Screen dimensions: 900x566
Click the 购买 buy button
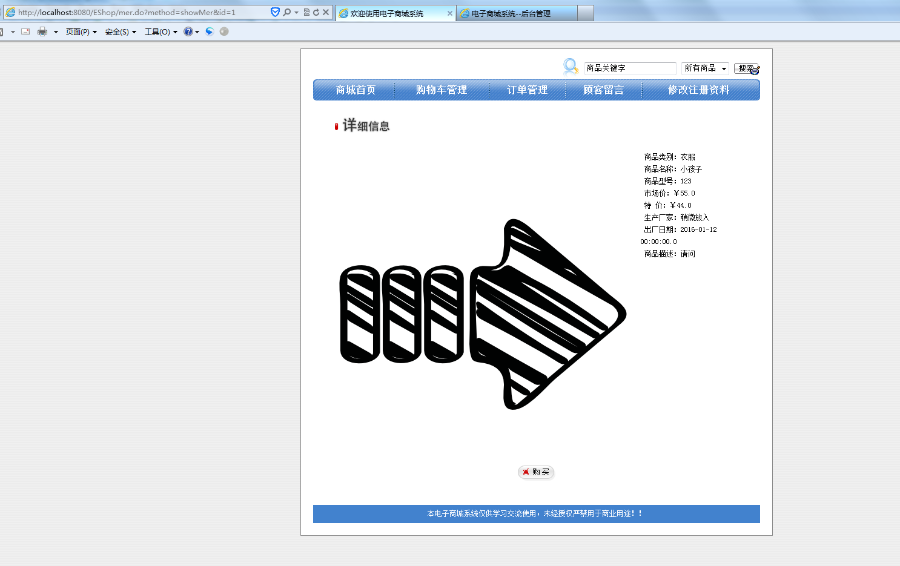[536, 472]
